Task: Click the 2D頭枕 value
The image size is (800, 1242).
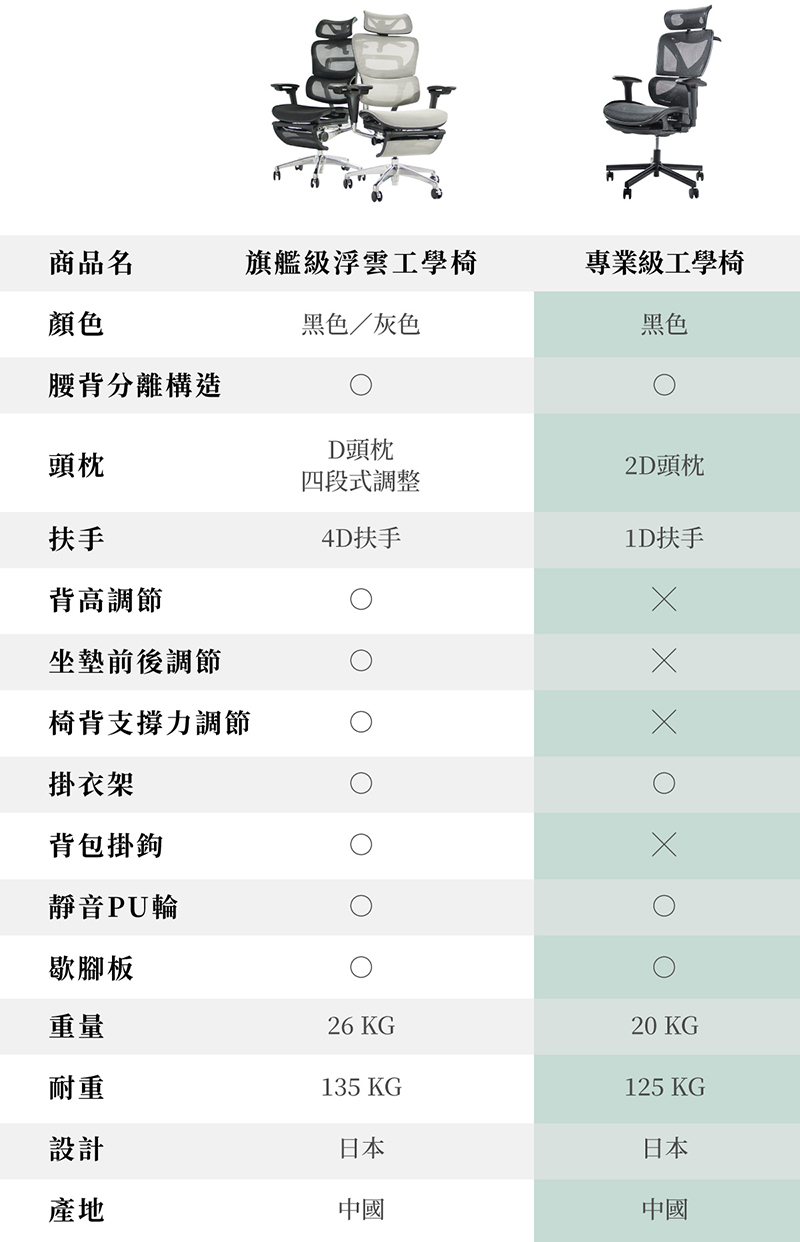Action: click(x=664, y=465)
